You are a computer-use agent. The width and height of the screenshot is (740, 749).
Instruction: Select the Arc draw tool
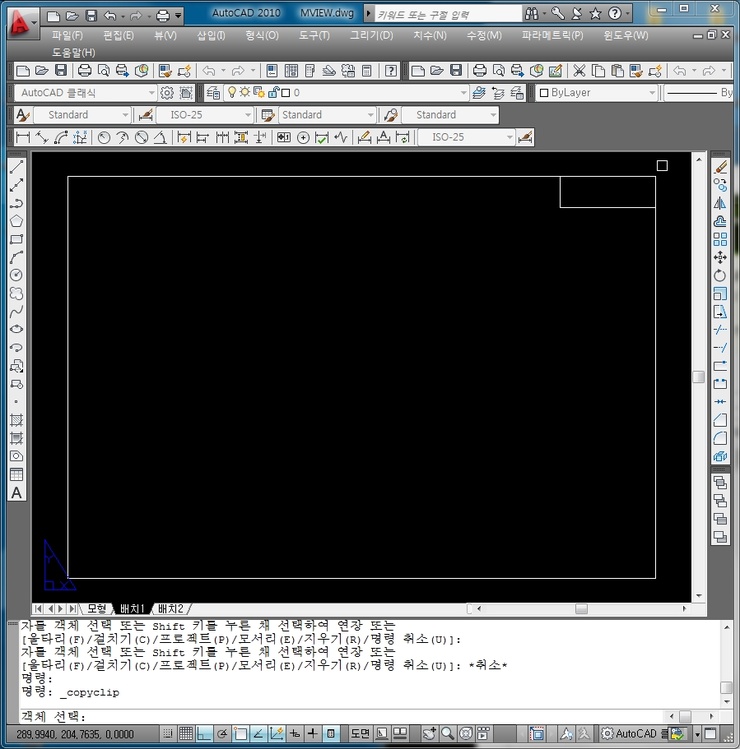16,257
